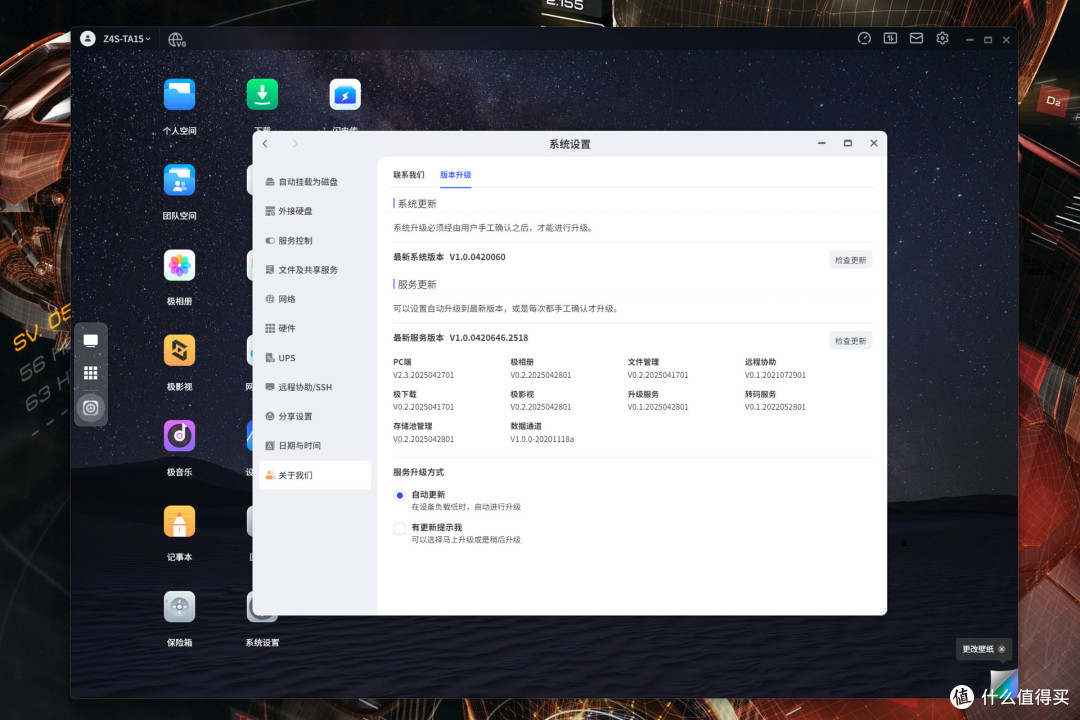Click 数据通道 version V1.0.0-20201118a
Image resolution: width=1080 pixels, height=720 pixels.
(542, 439)
